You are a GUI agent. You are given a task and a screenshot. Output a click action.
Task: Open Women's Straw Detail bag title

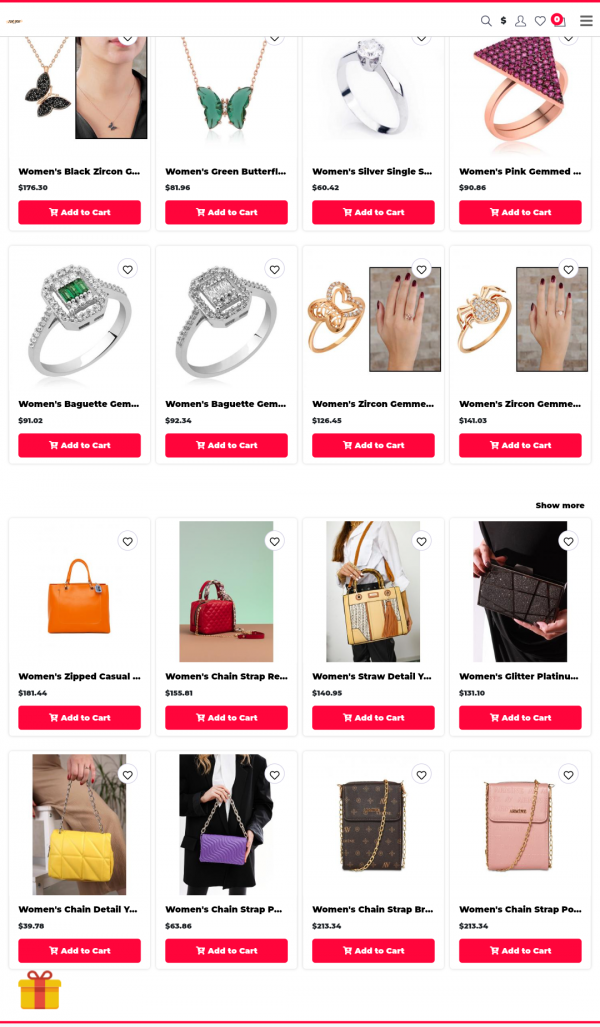(373, 676)
